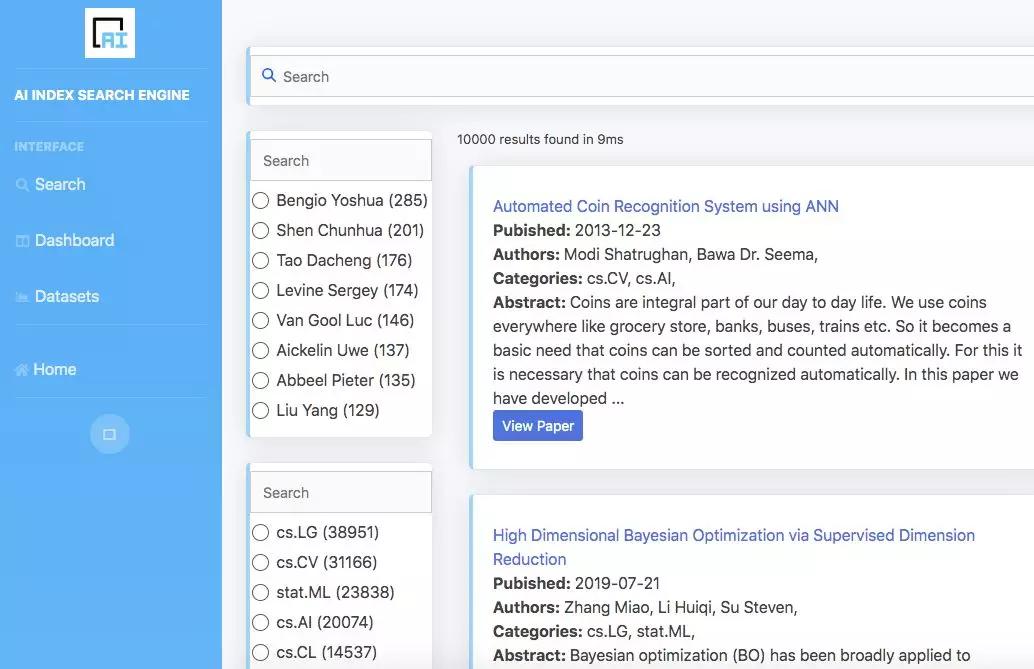Click the category filter search field
The width and height of the screenshot is (1034, 669).
coord(341,492)
